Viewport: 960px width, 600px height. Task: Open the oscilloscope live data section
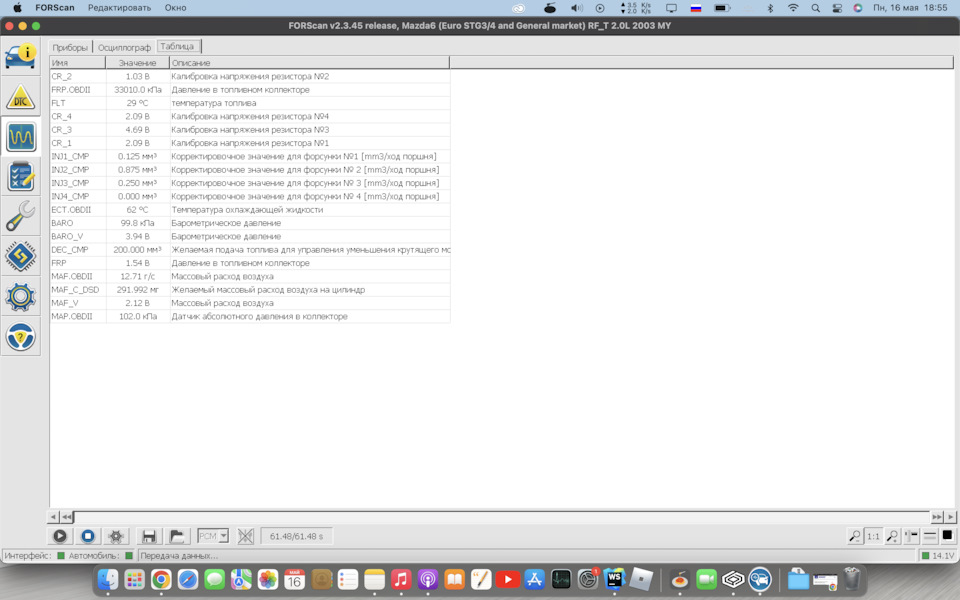click(x=21, y=136)
